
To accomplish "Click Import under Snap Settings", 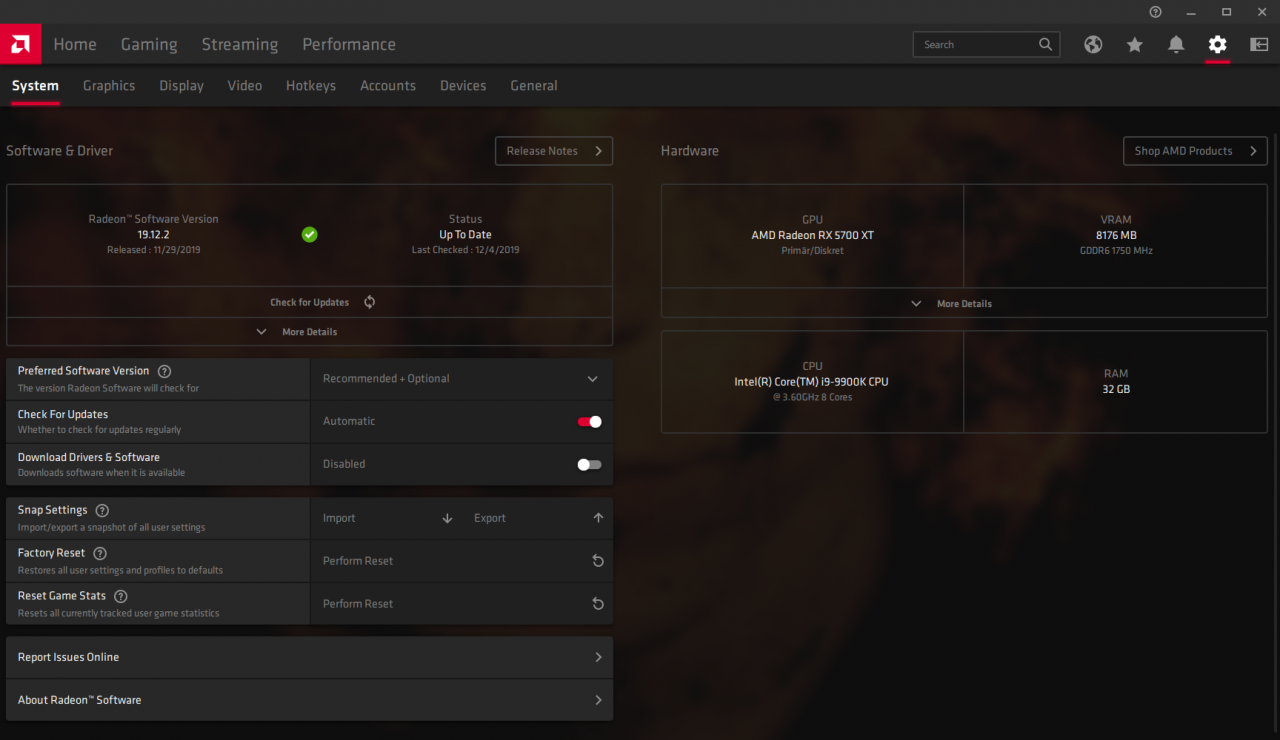I will click(x=339, y=518).
